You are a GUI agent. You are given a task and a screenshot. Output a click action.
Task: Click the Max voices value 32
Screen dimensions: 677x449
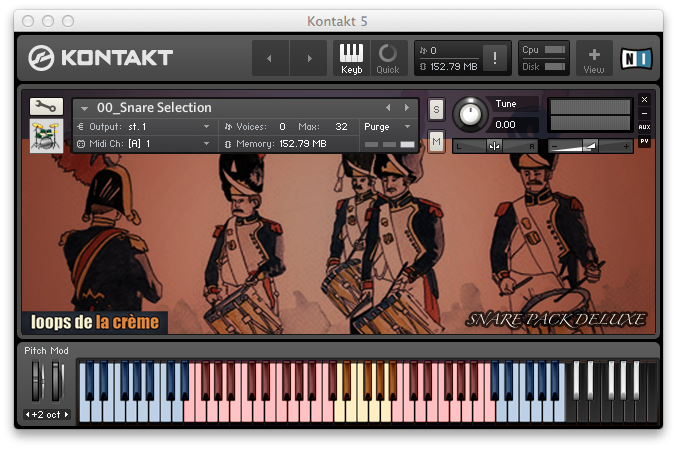coord(341,127)
